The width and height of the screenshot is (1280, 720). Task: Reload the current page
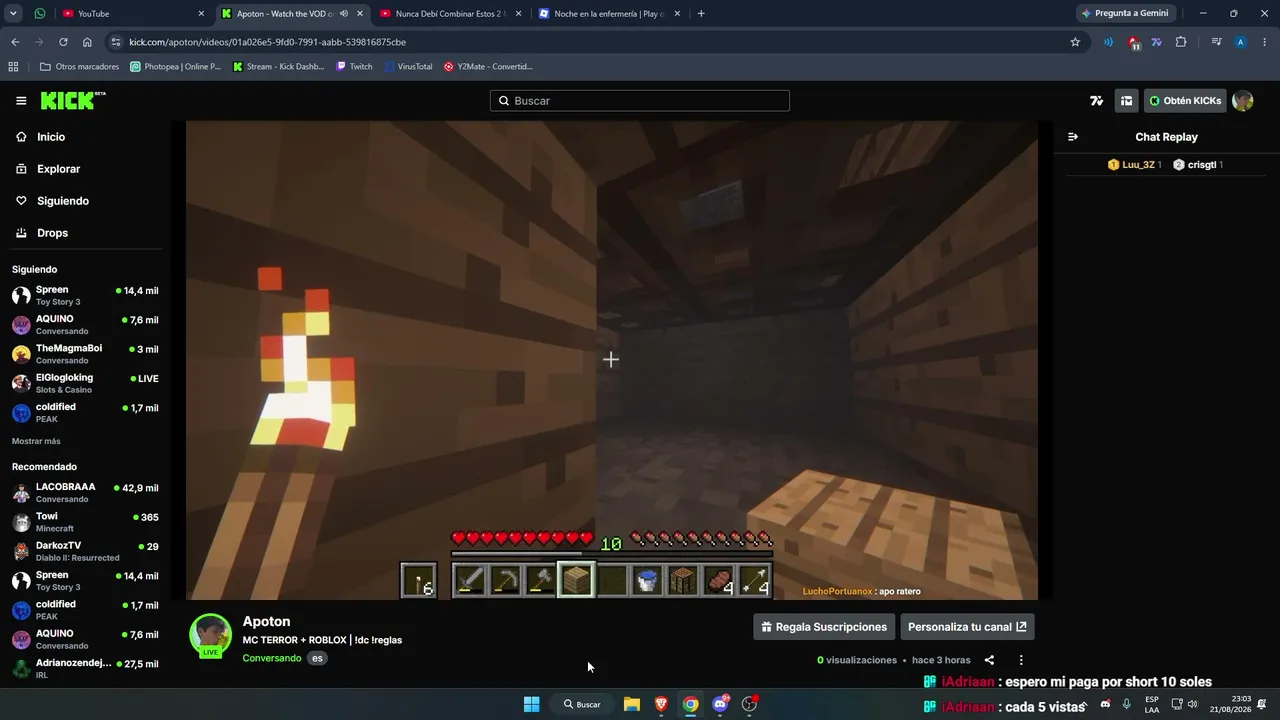(63, 42)
